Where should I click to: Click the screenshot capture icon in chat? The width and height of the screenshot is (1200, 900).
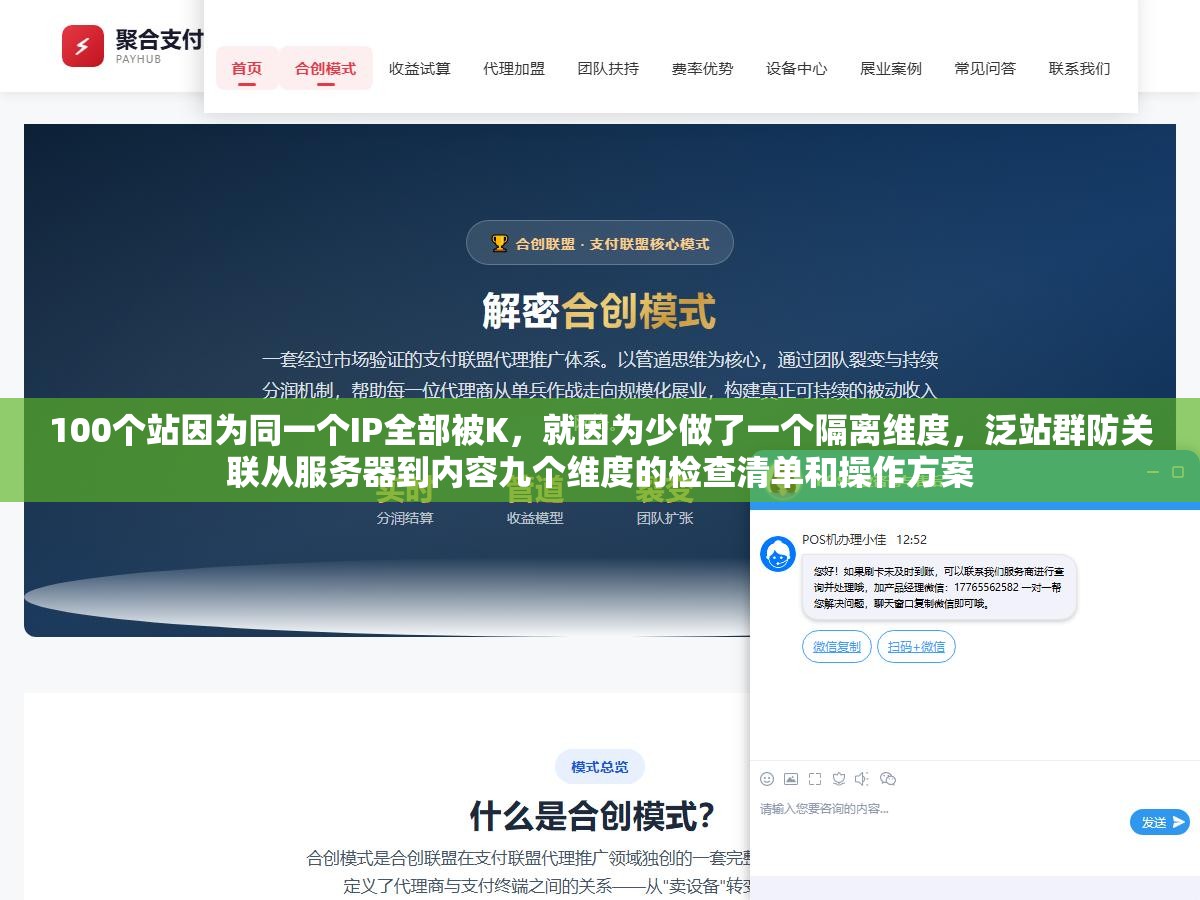click(815, 779)
